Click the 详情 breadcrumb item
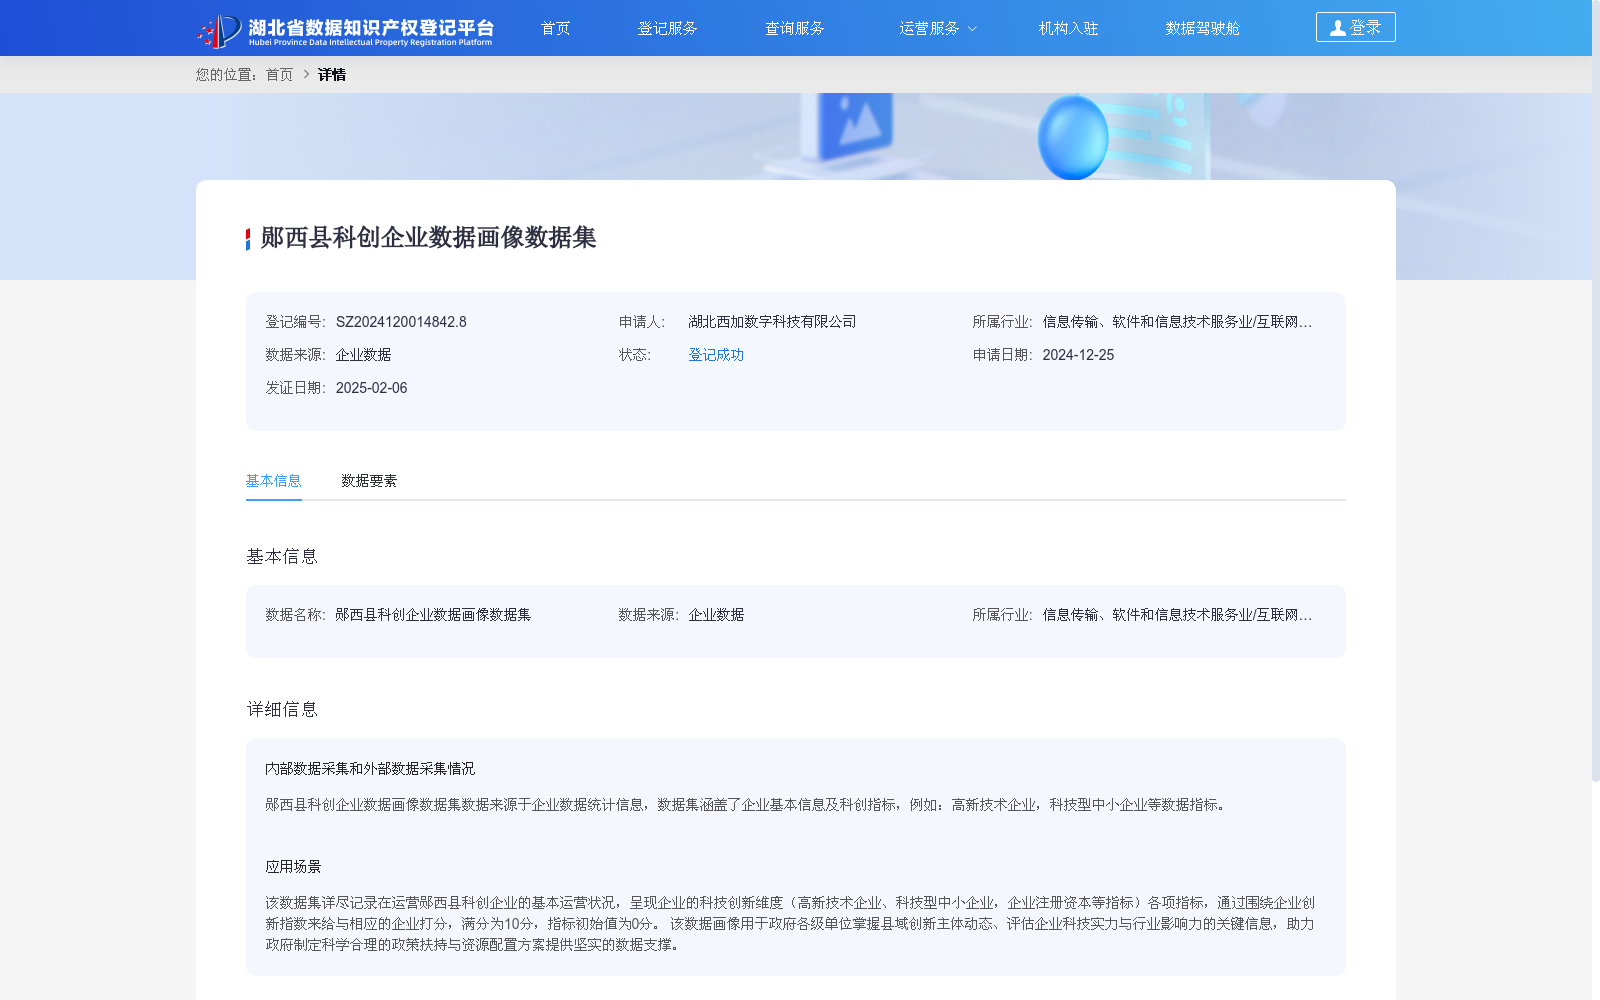The height and width of the screenshot is (1000, 1600). tap(332, 74)
